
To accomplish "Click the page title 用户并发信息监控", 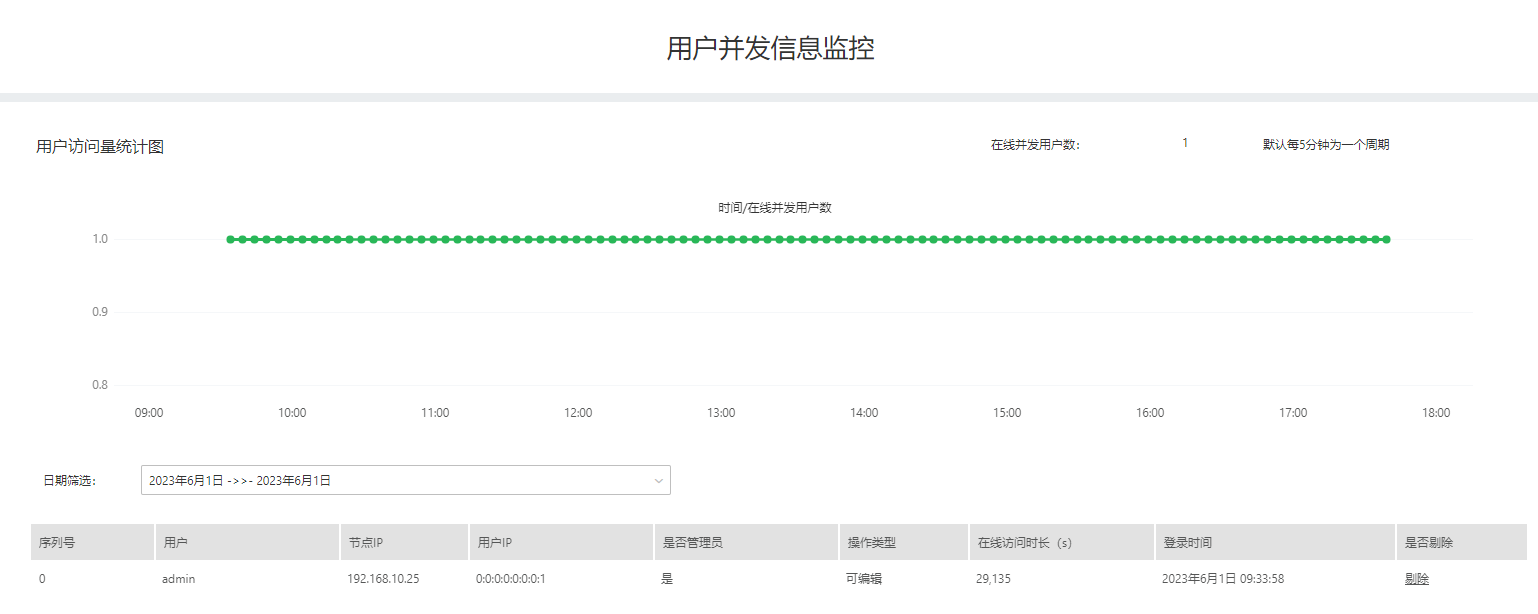I will [x=769, y=46].
